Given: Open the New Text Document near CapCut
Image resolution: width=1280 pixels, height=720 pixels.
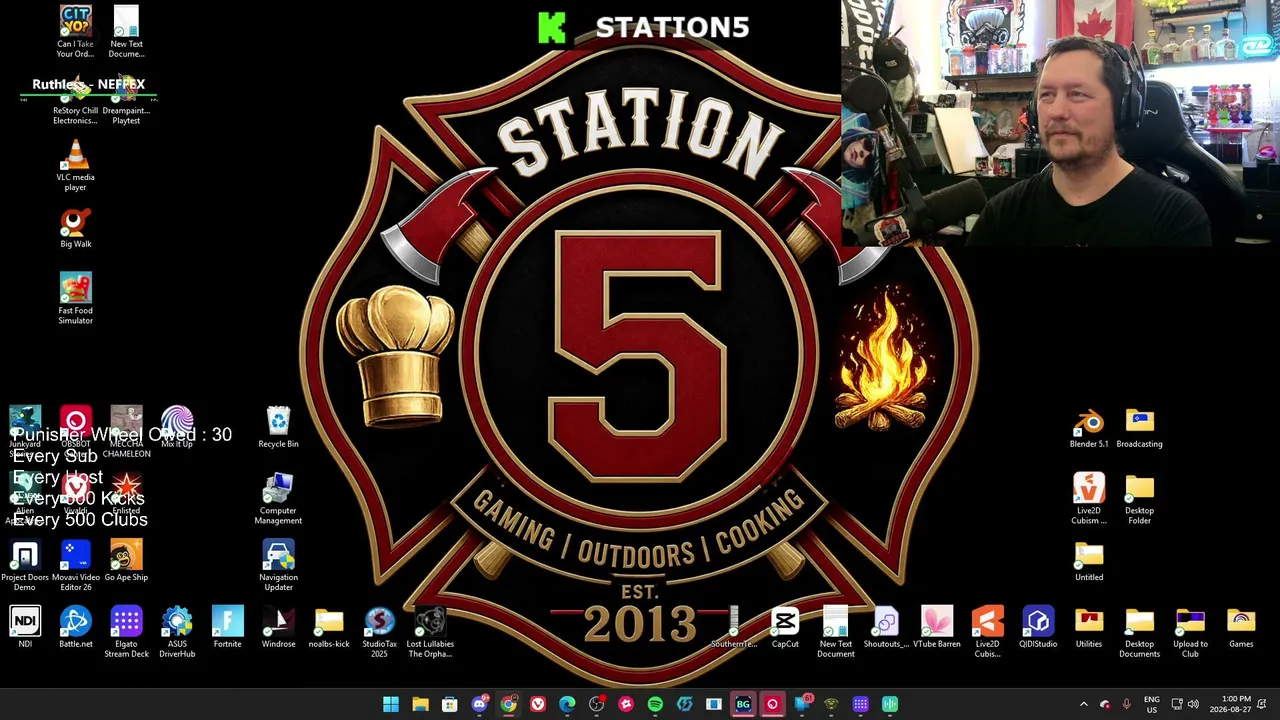Looking at the screenshot, I should point(835,633).
